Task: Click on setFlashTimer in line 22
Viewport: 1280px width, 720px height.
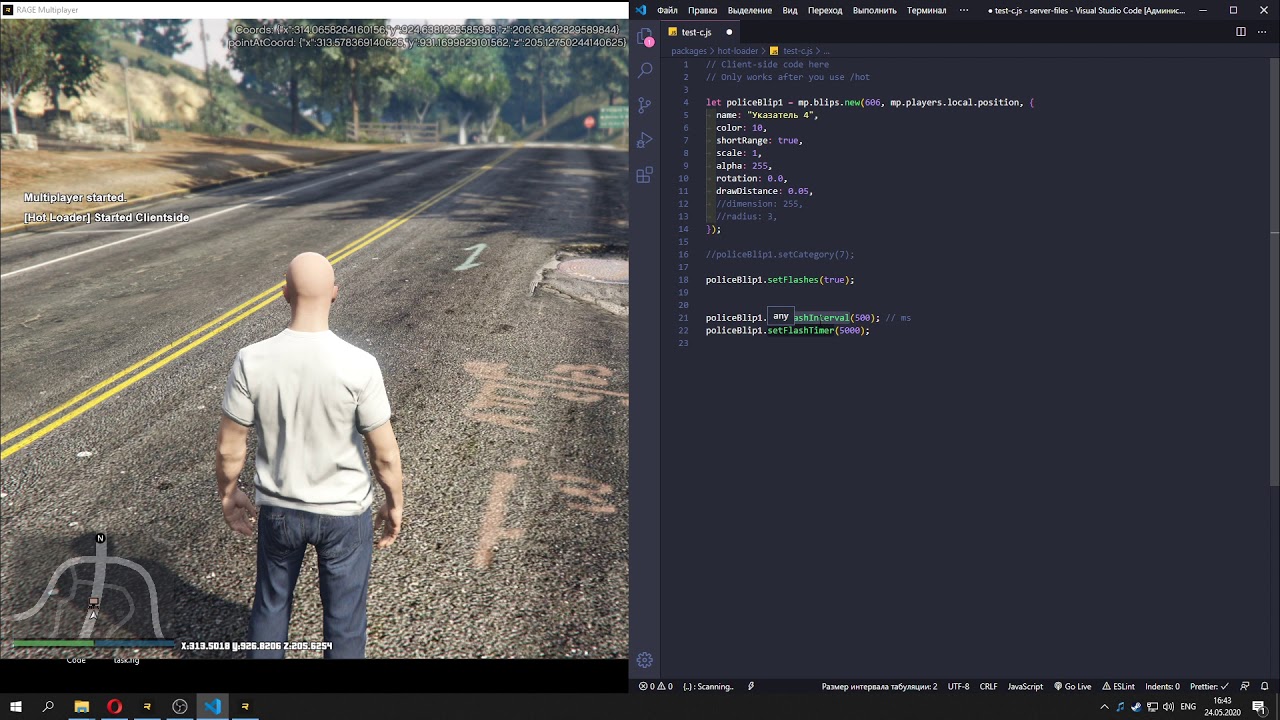Action: pyautogui.click(x=801, y=331)
